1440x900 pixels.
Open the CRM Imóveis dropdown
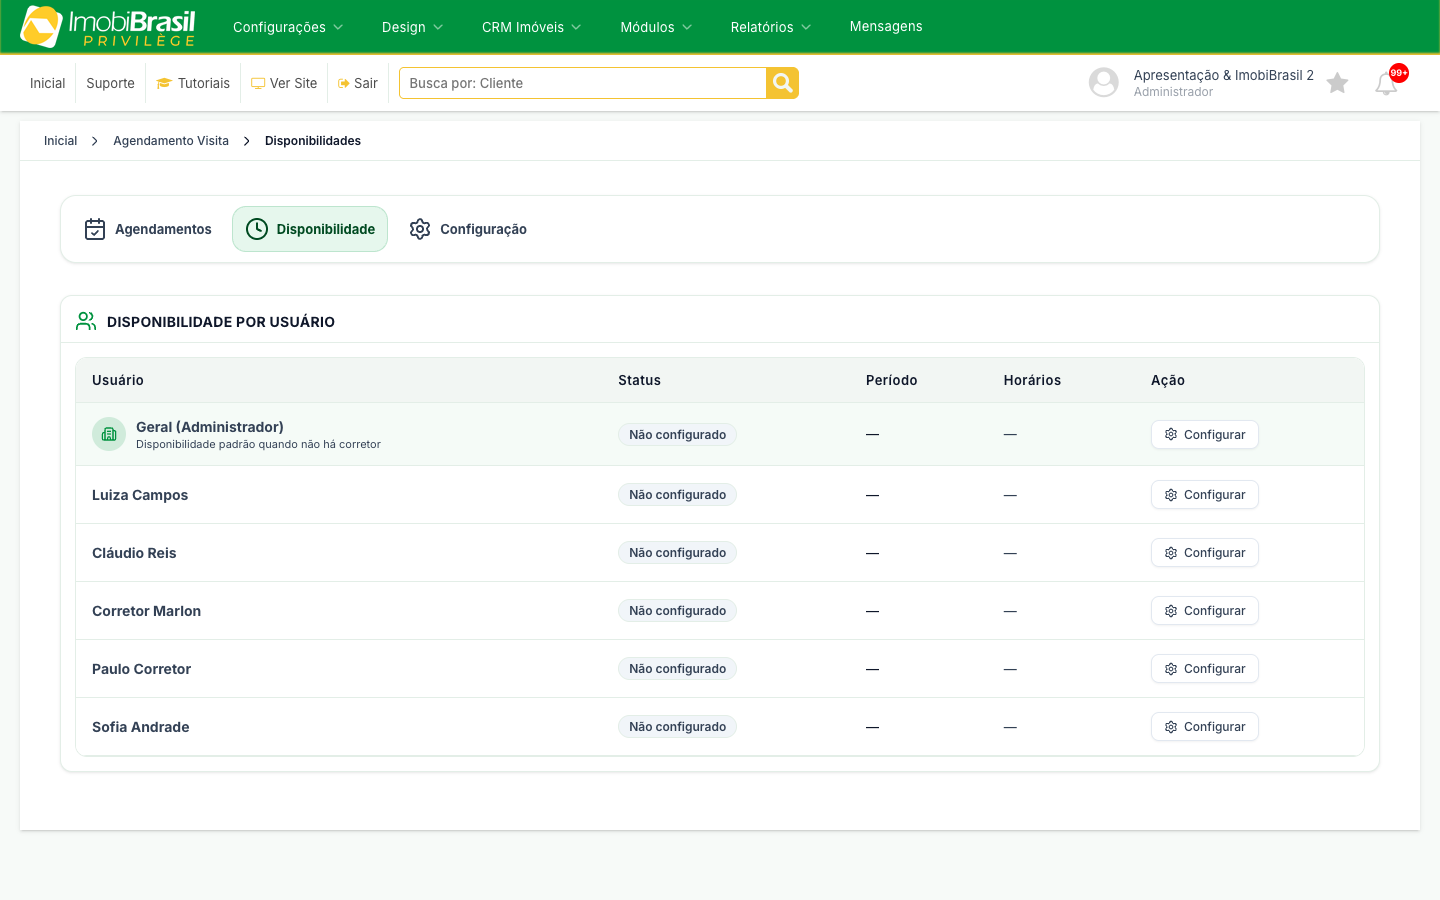click(531, 27)
